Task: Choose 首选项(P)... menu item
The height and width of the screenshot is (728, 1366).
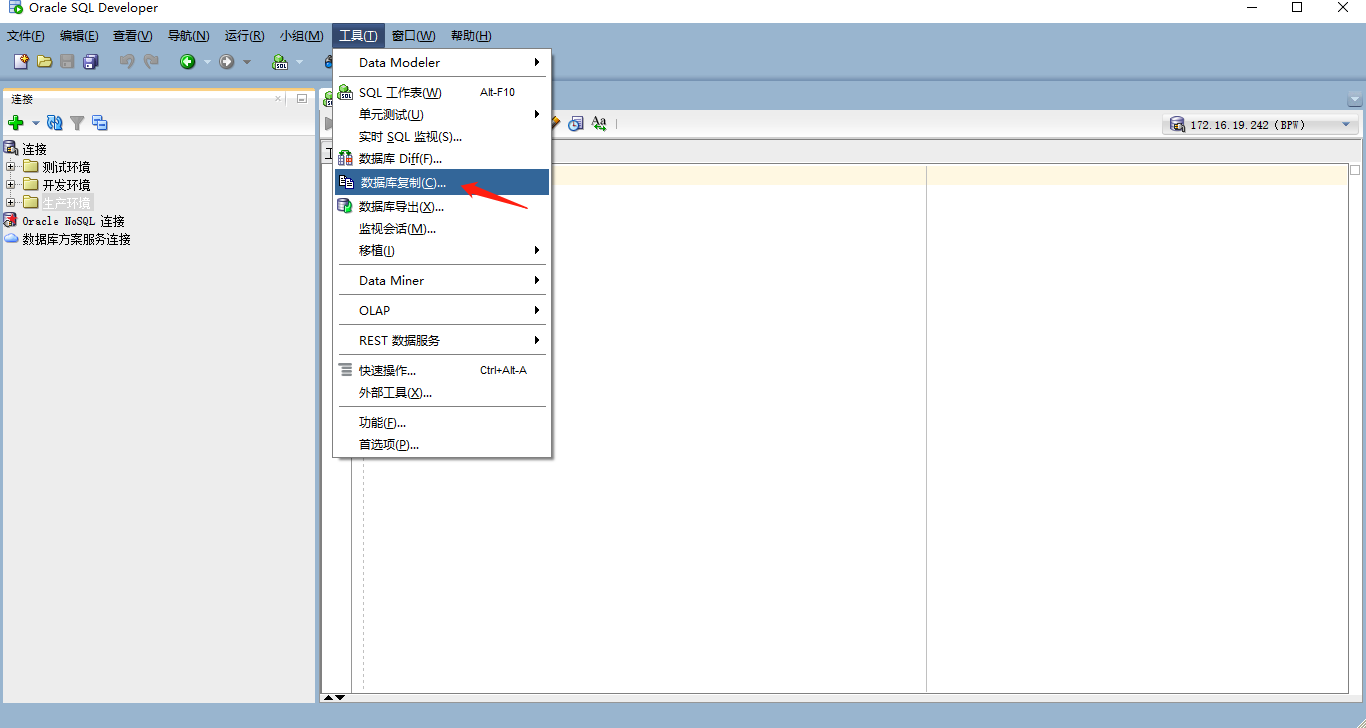Action: pyautogui.click(x=442, y=444)
